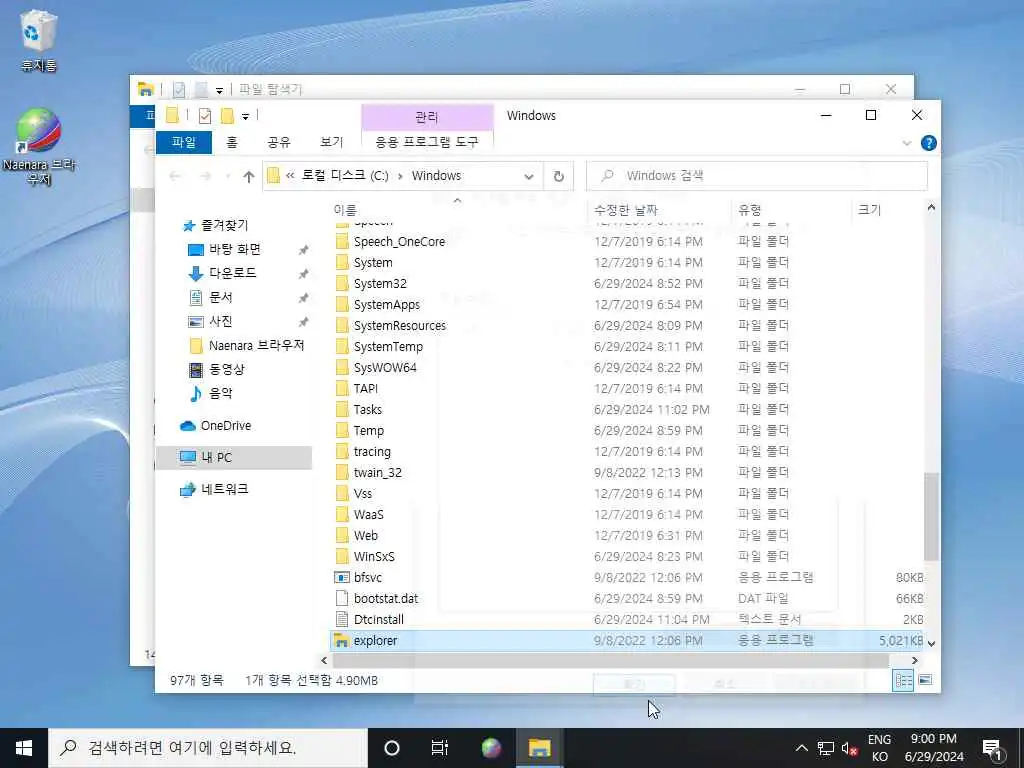Viewport: 1024px width, 768px height.
Task: Open the blue help question mark icon
Action: (928, 143)
